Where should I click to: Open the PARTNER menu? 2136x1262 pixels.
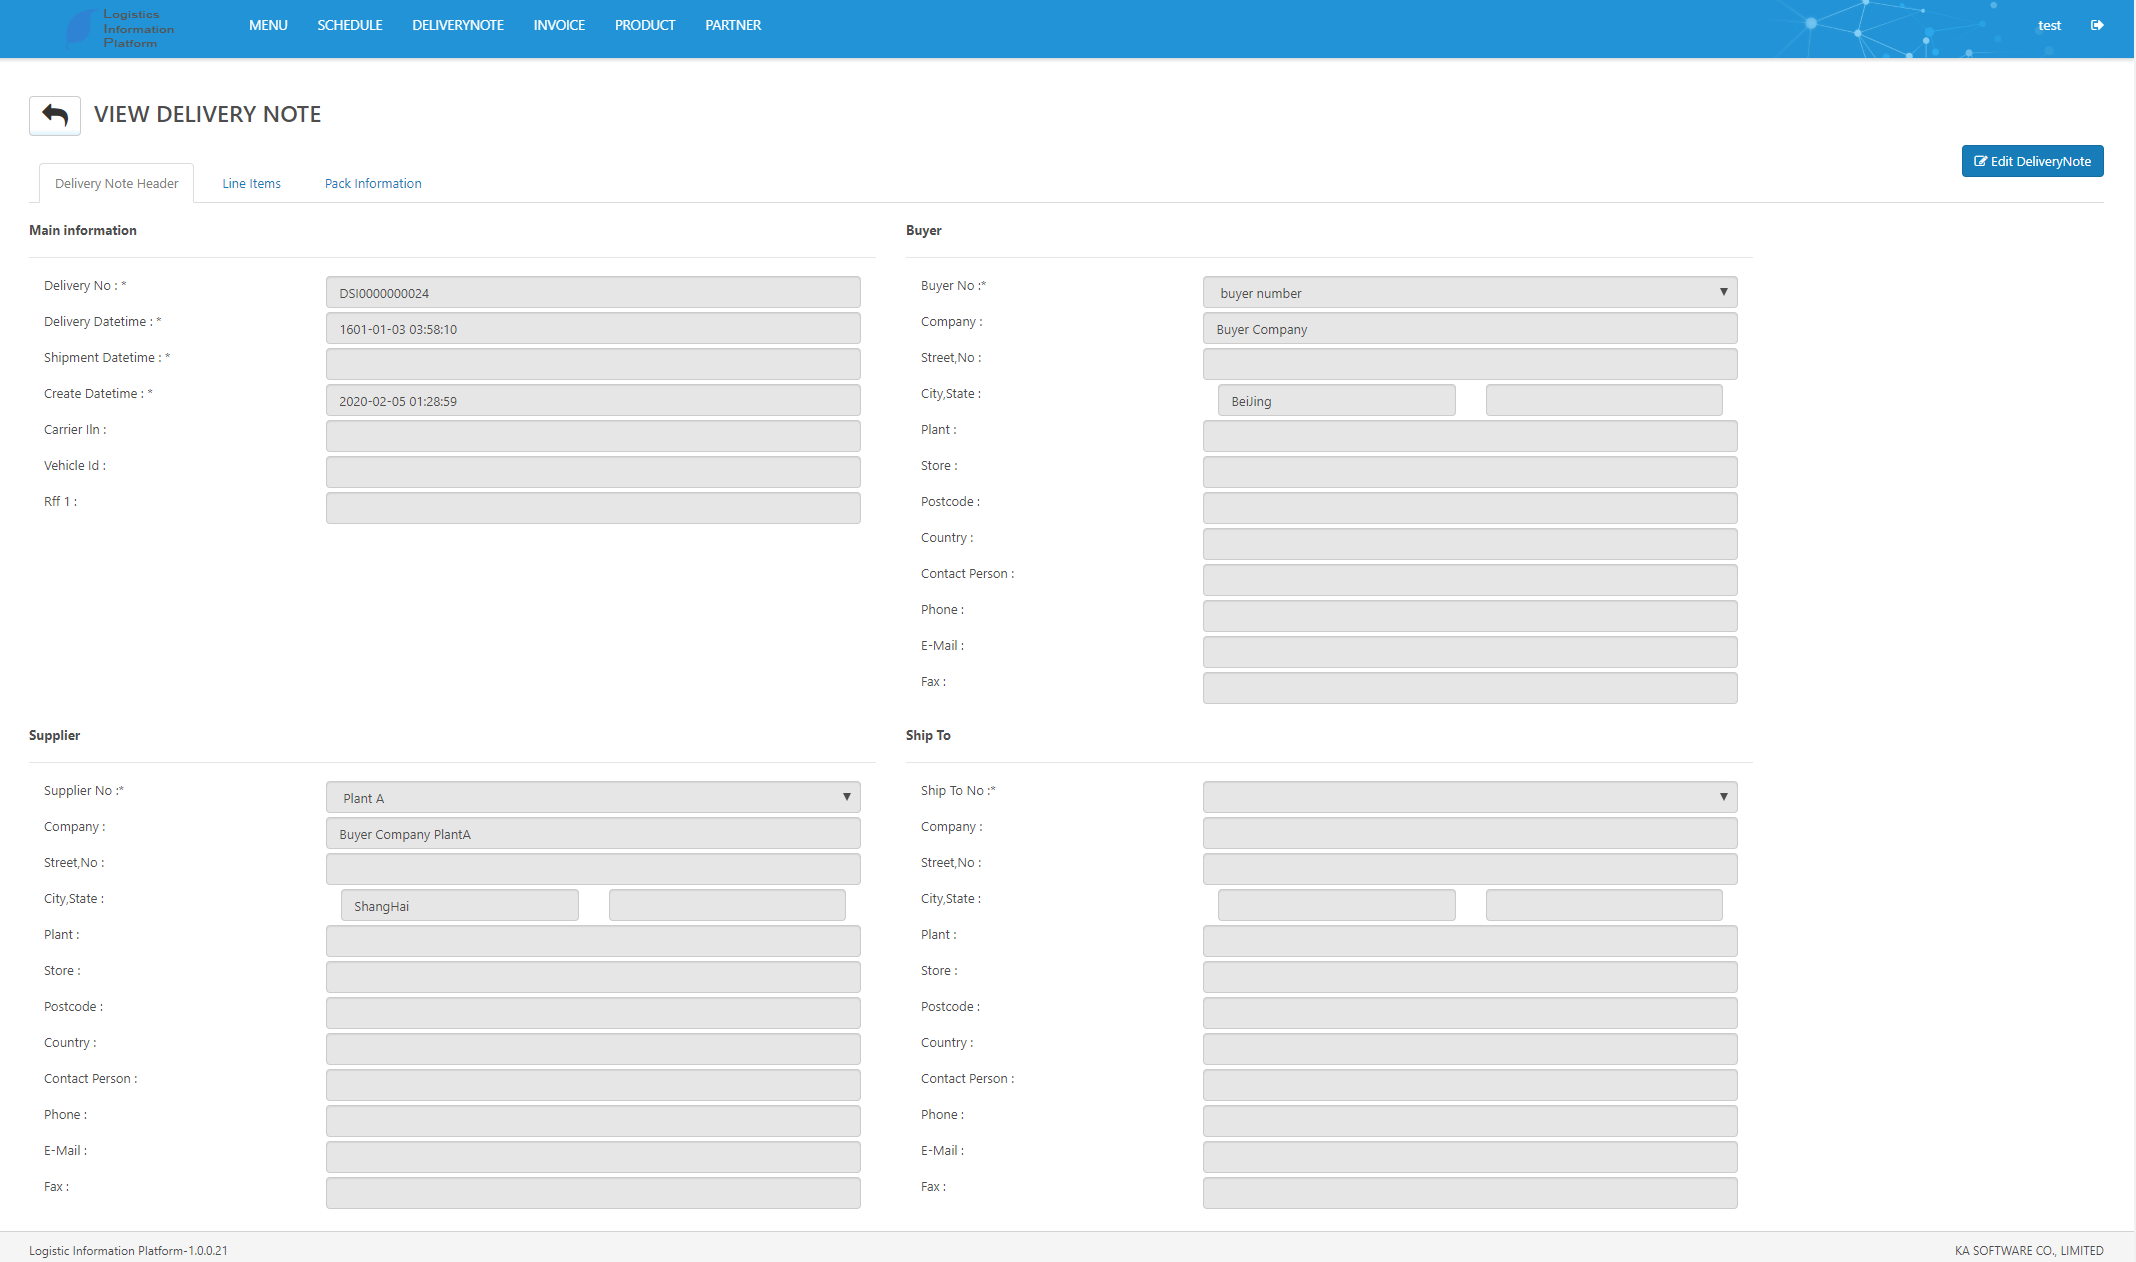[733, 25]
